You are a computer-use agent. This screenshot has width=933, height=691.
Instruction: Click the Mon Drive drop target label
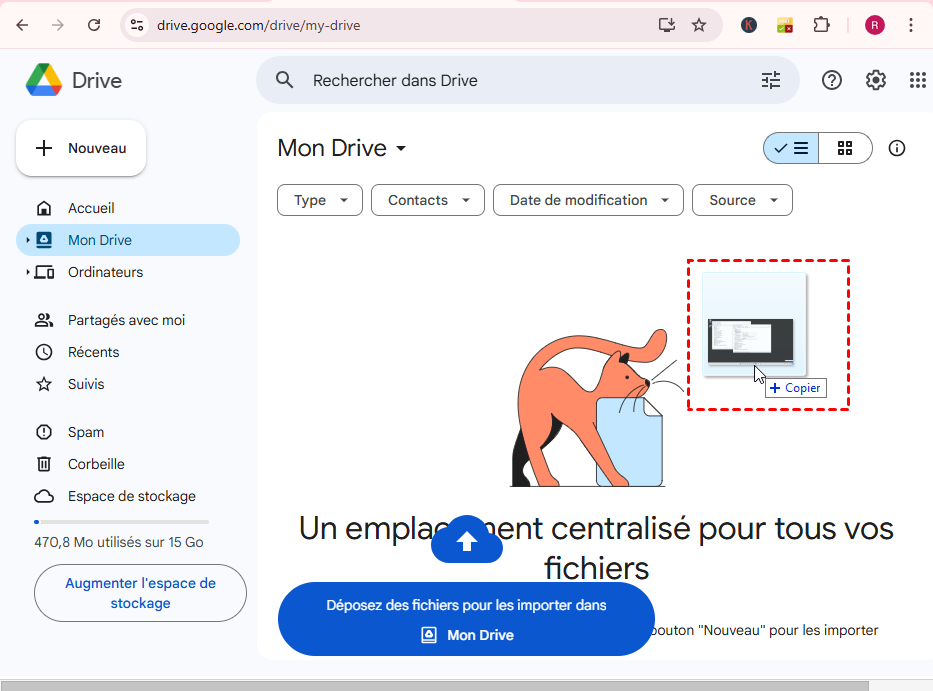tap(467, 635)
